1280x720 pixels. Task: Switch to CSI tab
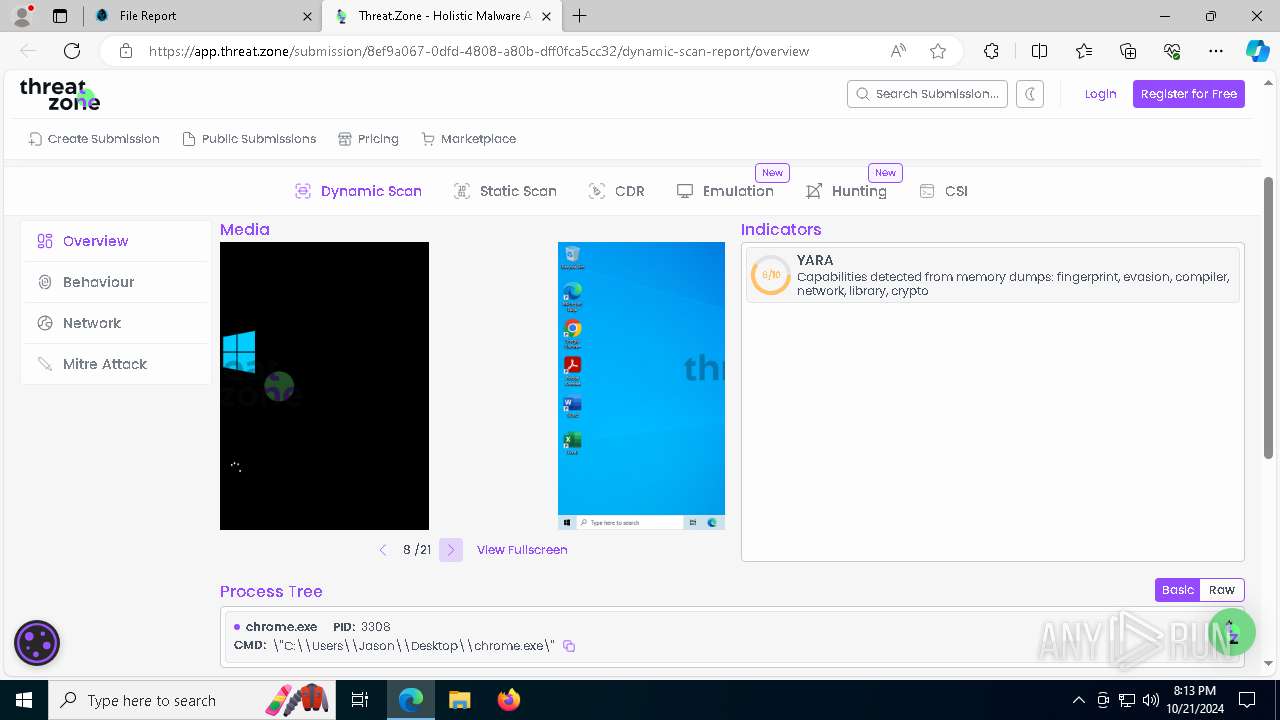(943, 191)
